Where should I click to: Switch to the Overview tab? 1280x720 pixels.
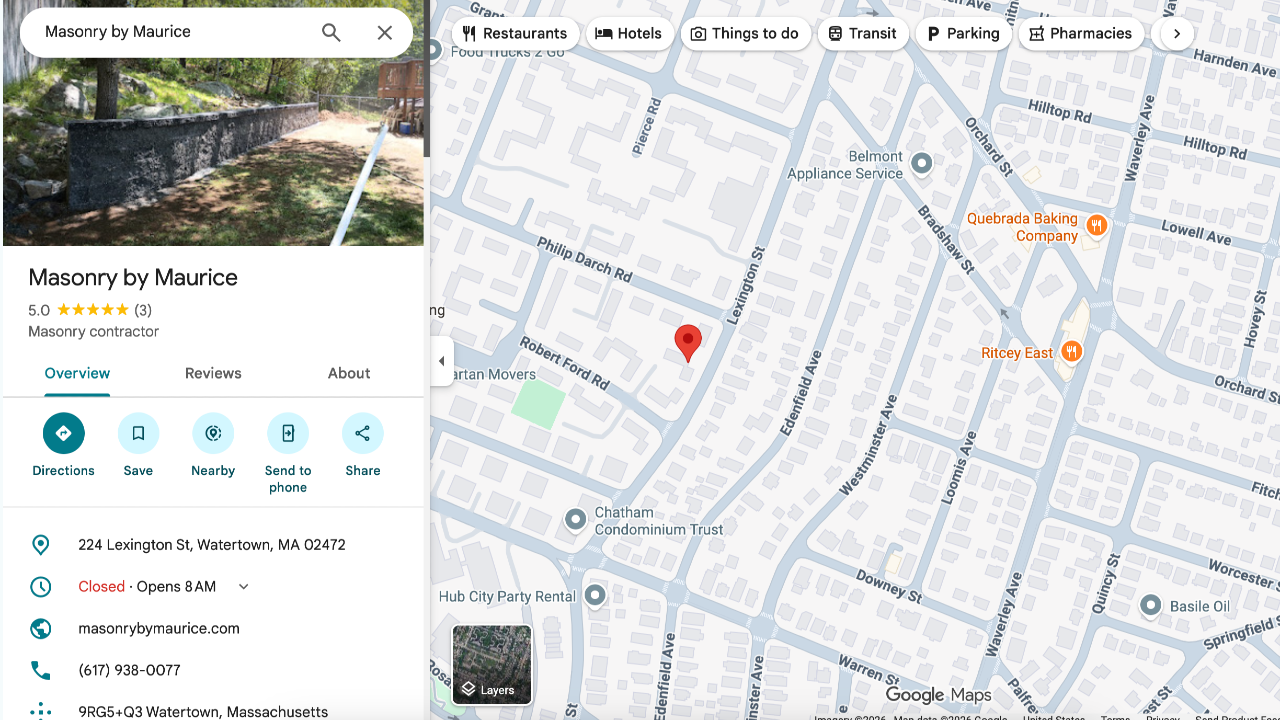pos(77,374)
